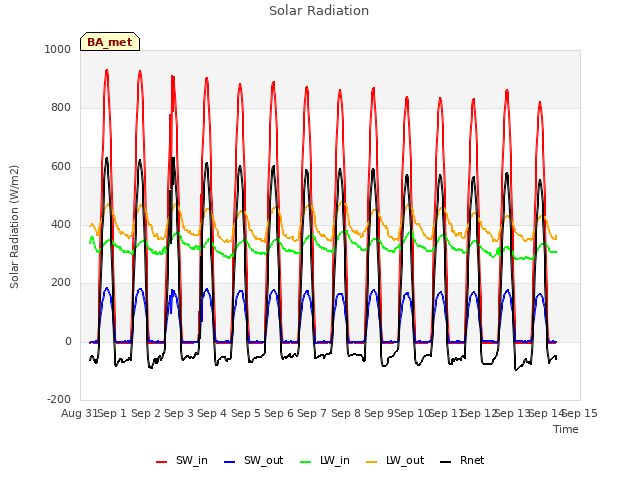
Task: Click the blue SW_out legend color marker
Action: 230,462
